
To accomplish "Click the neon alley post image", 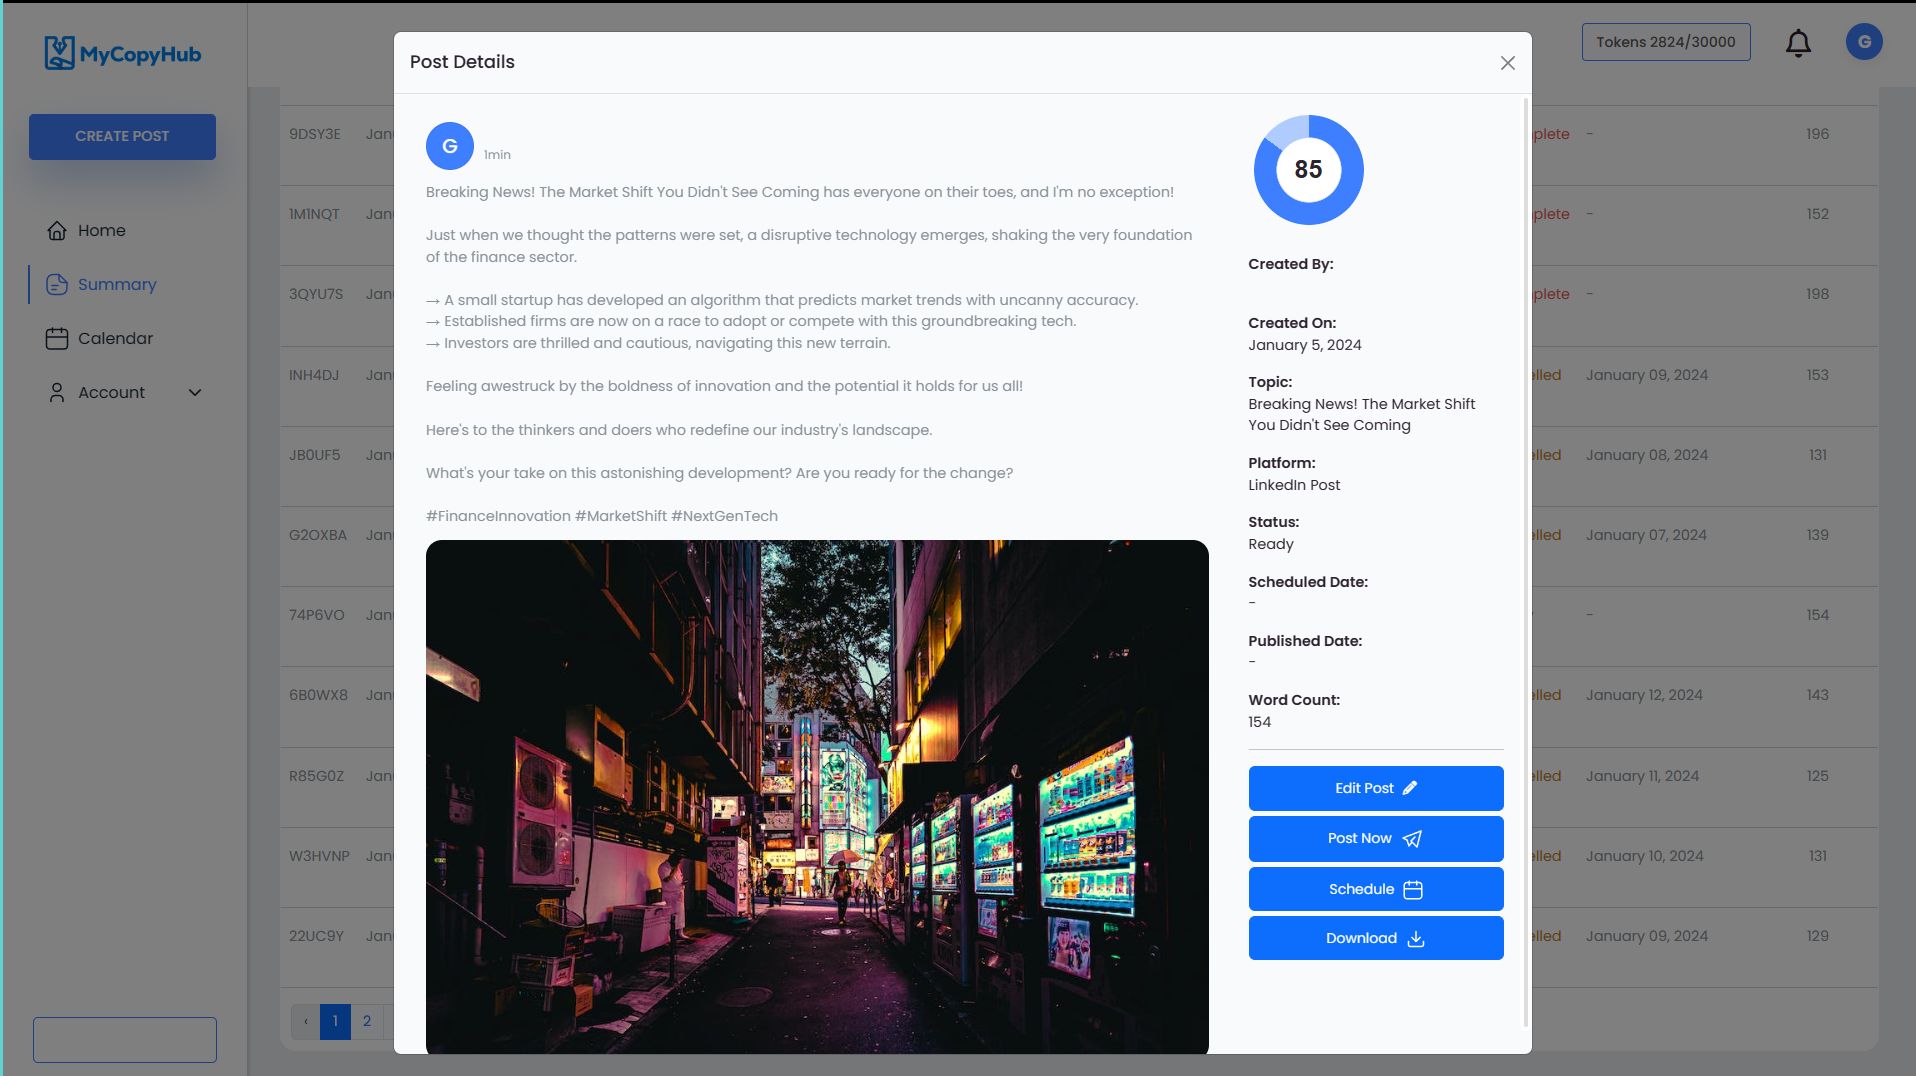I will (x=817, y=797).
